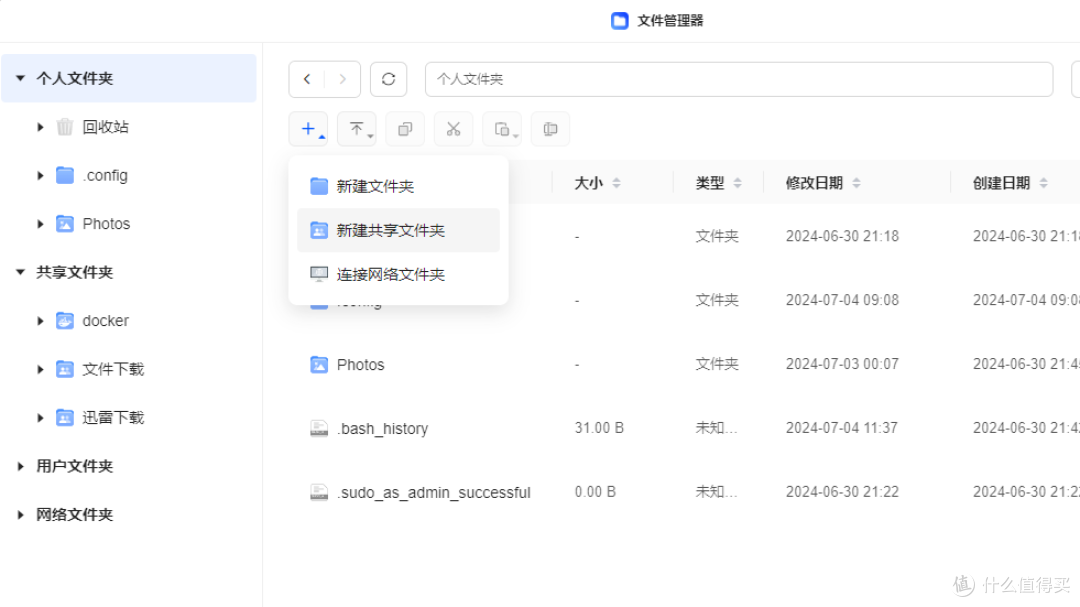
Task: Collapse the 共享文件夹 section
Action: [x=21, y=272]
